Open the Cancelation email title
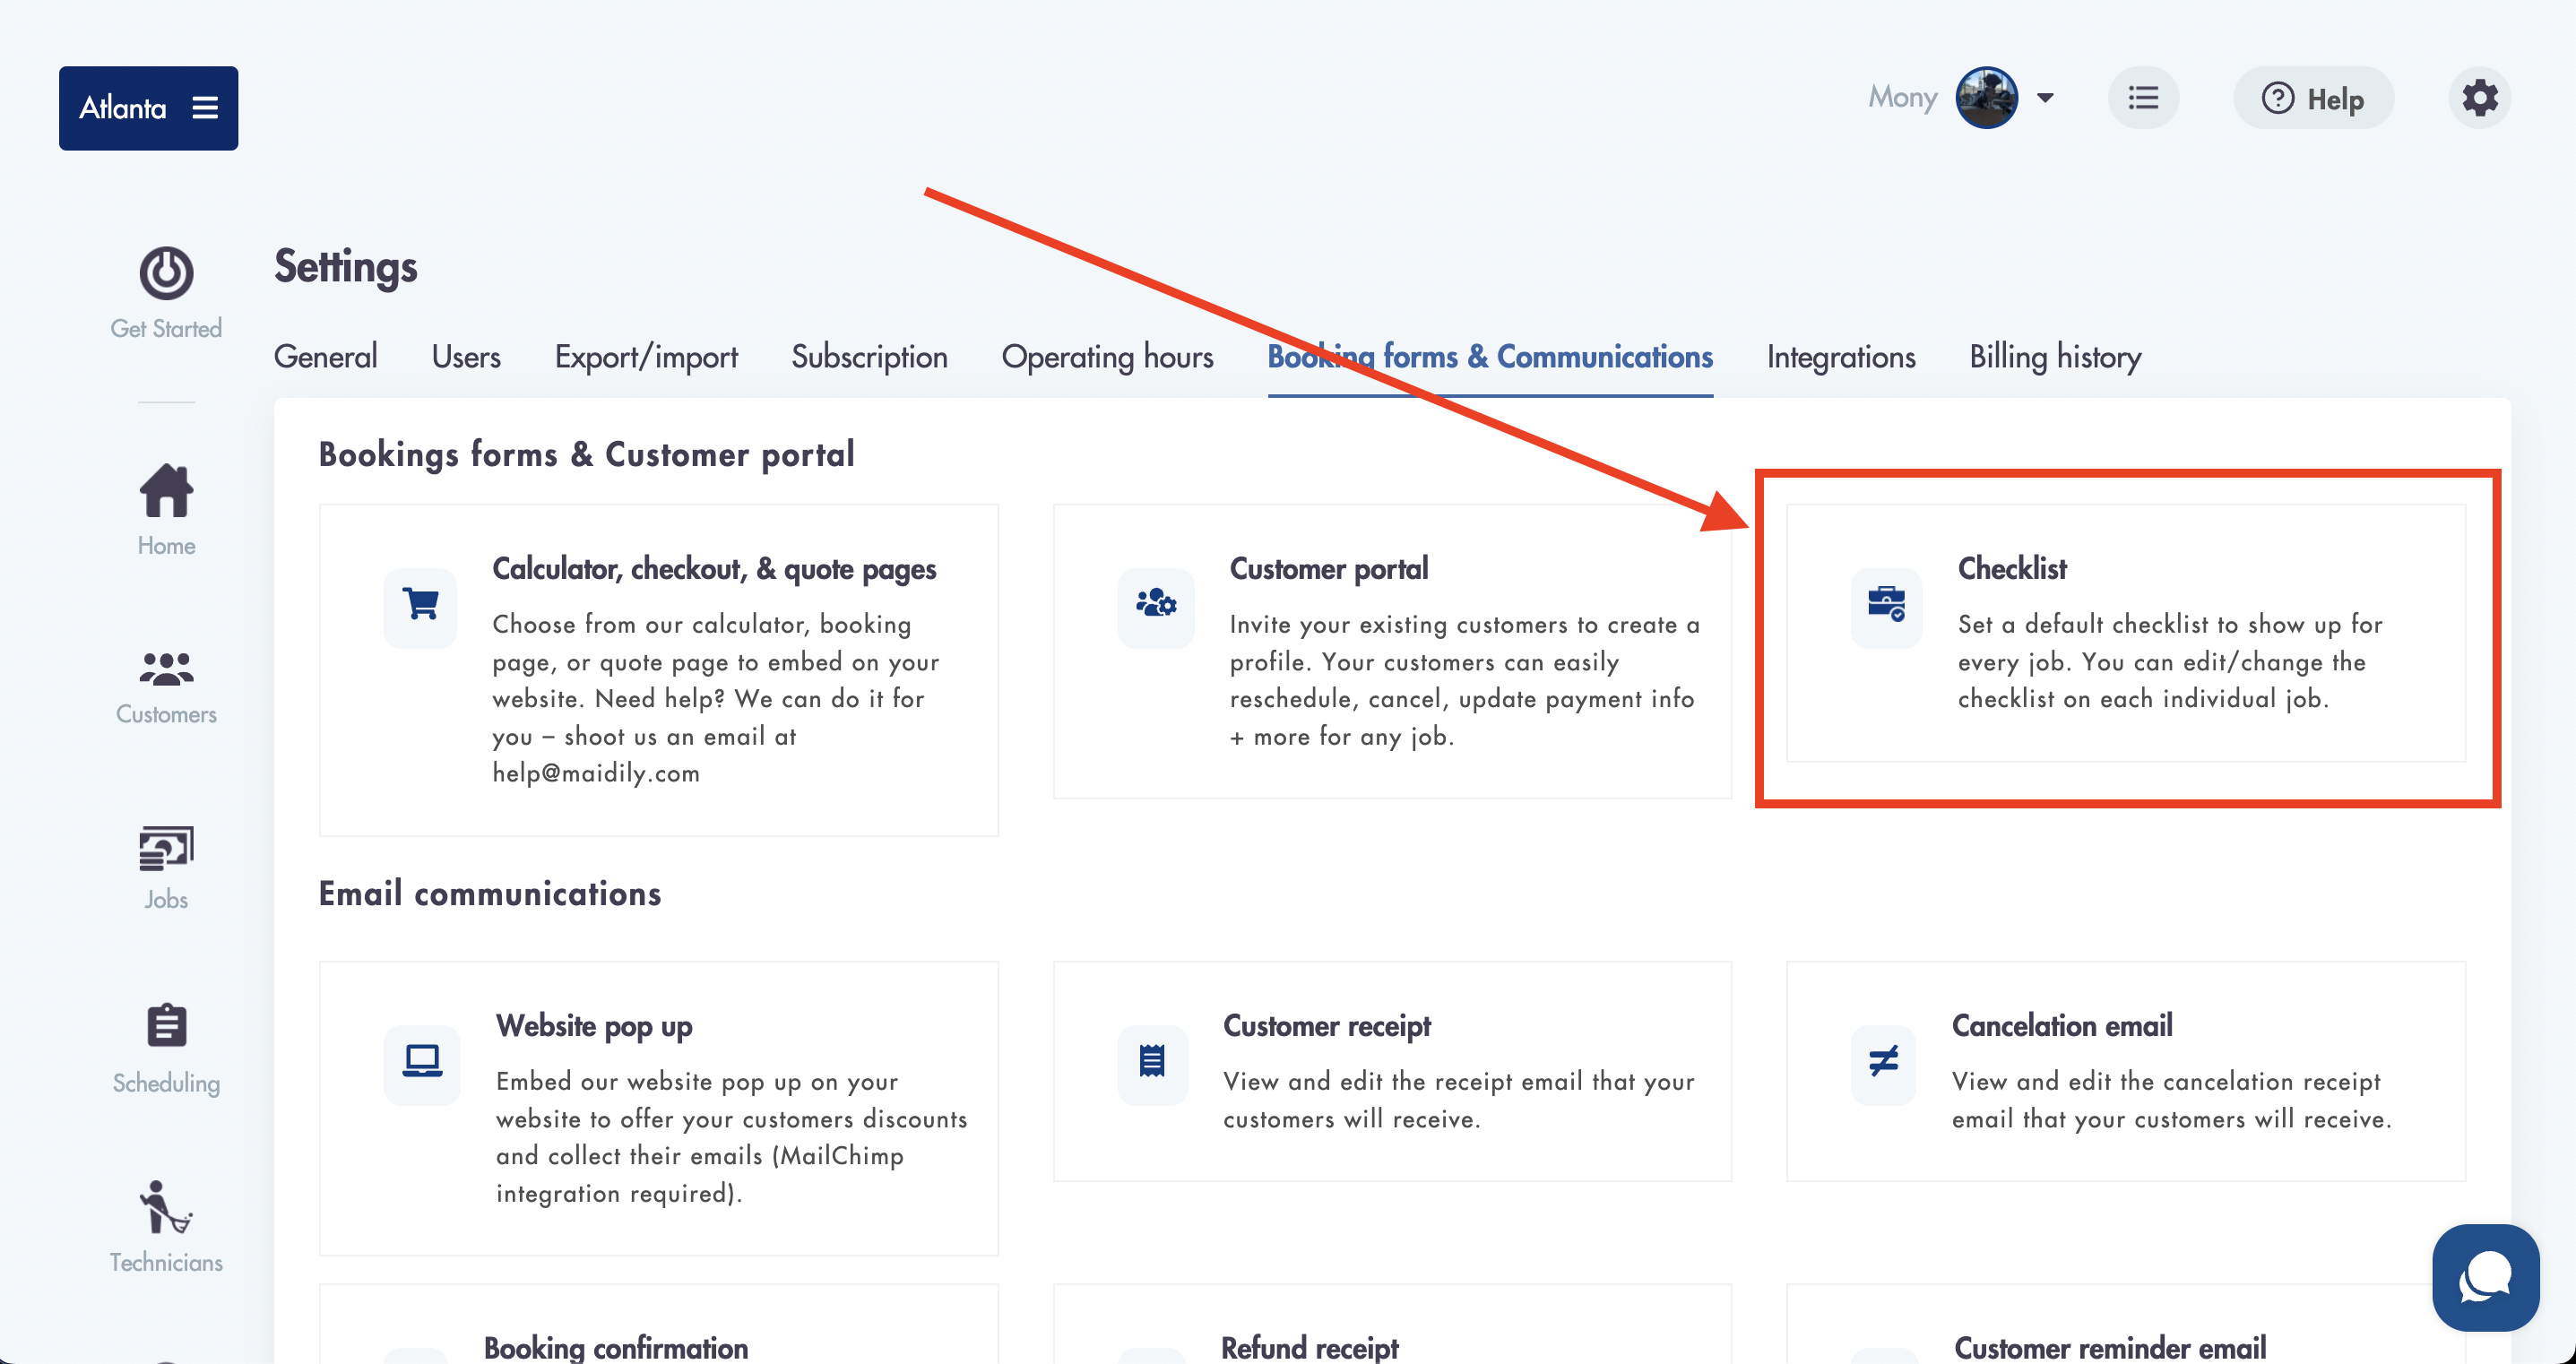The width and height of the screenshot is (2576, 1364). pyautogui.click(x=2062, y=1026)
